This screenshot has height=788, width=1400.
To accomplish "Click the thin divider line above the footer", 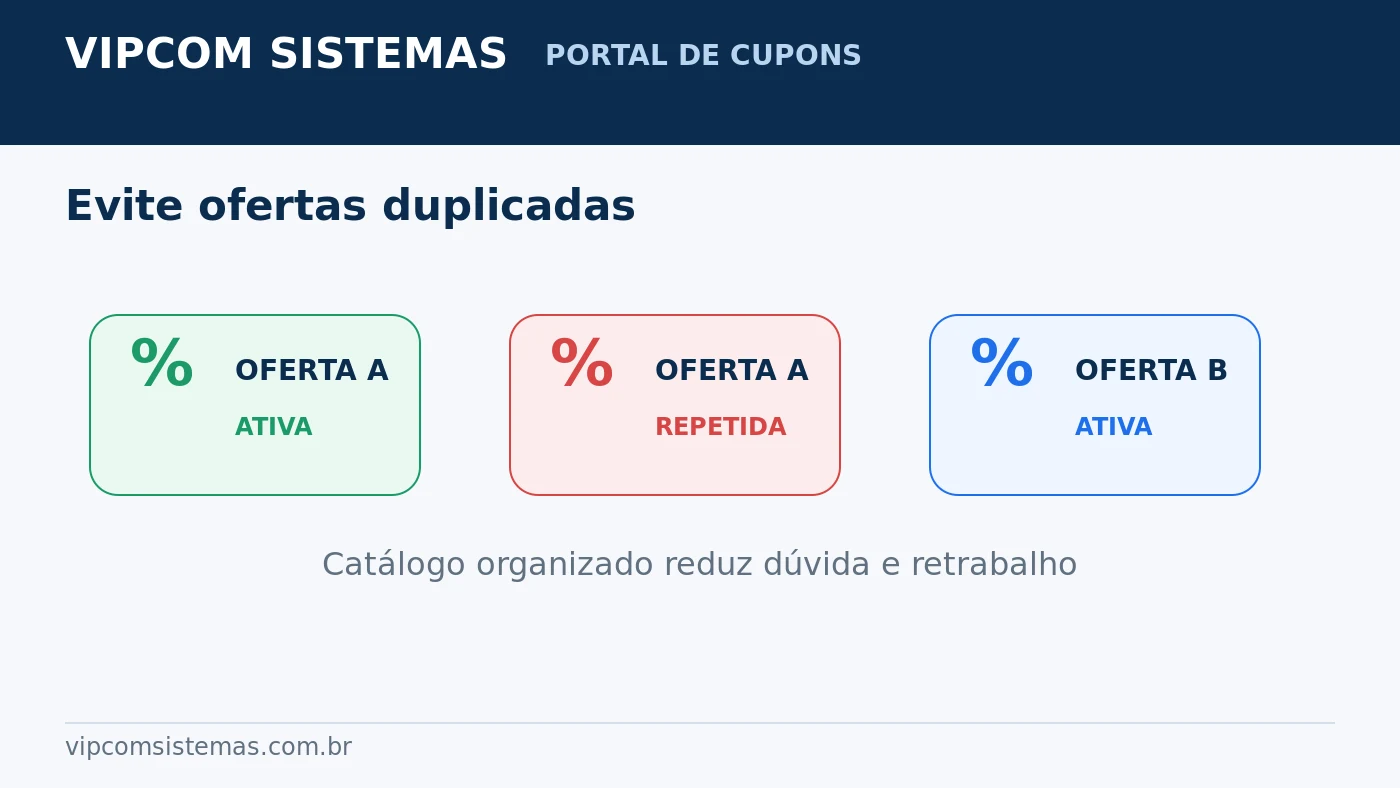I will 700,723.
